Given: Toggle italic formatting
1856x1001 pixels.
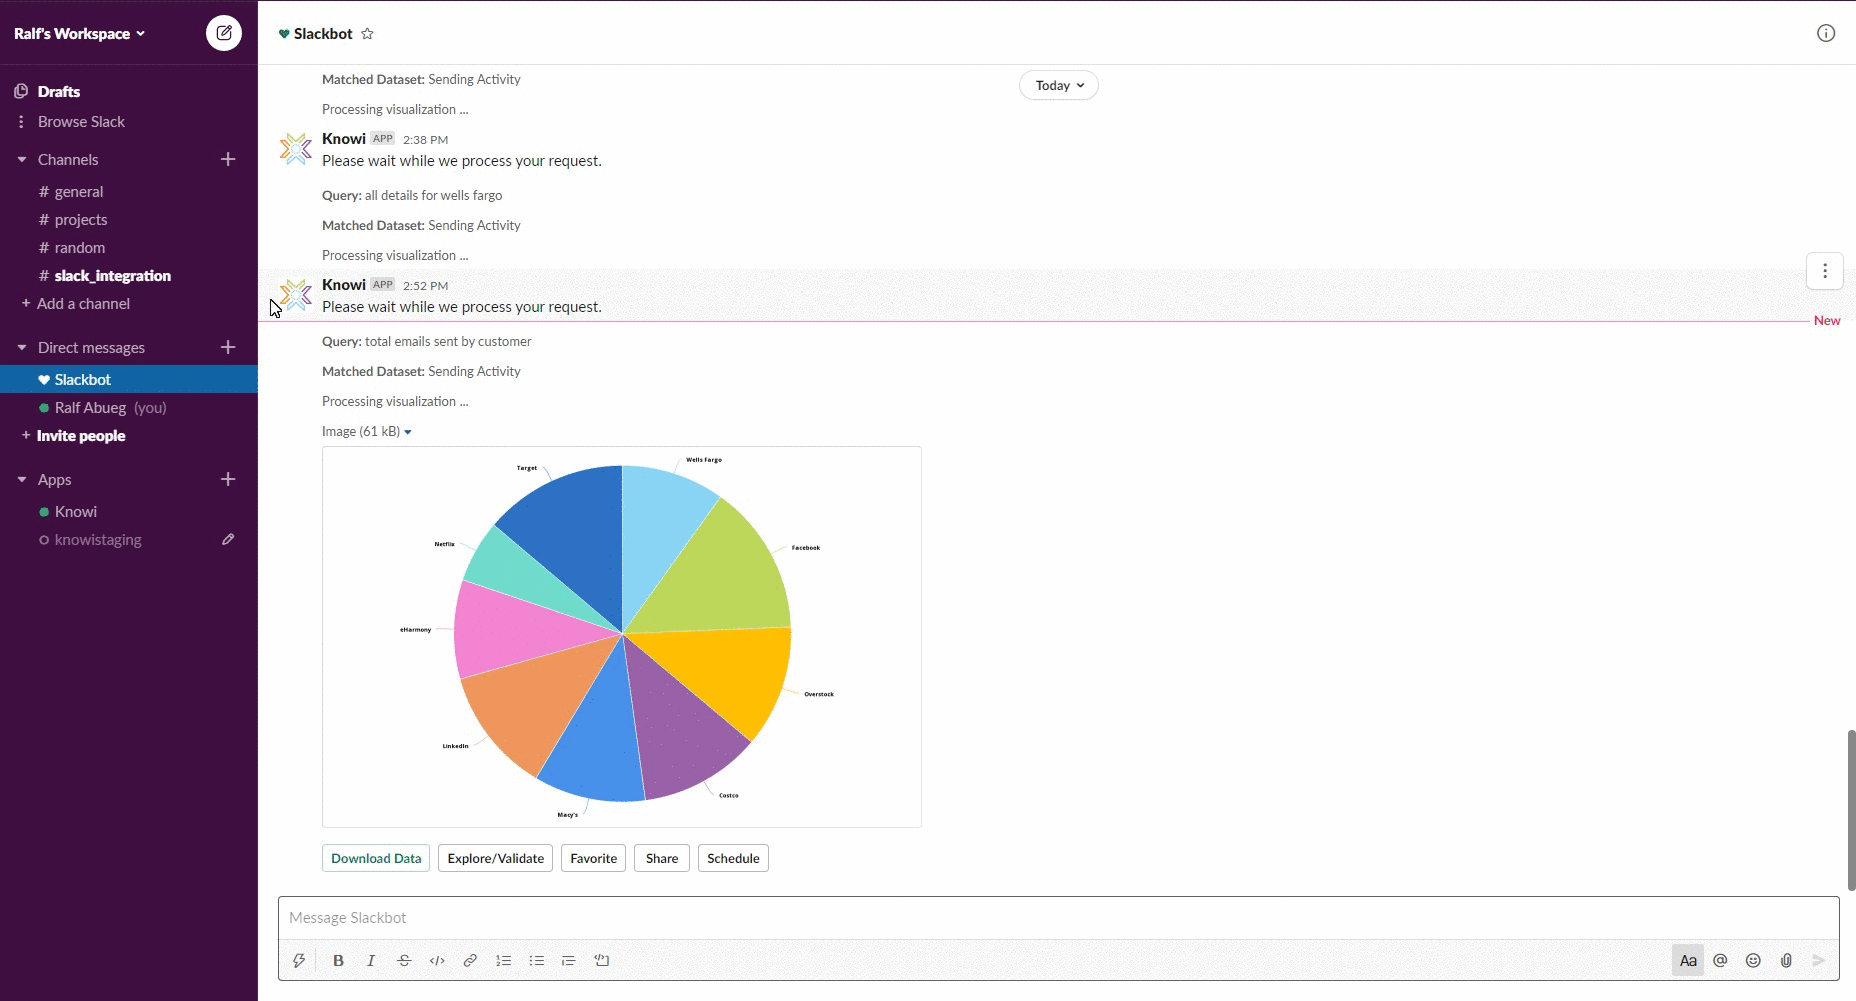Looking at the screenshot, I should pyautogui.click(x=371, y=960).
